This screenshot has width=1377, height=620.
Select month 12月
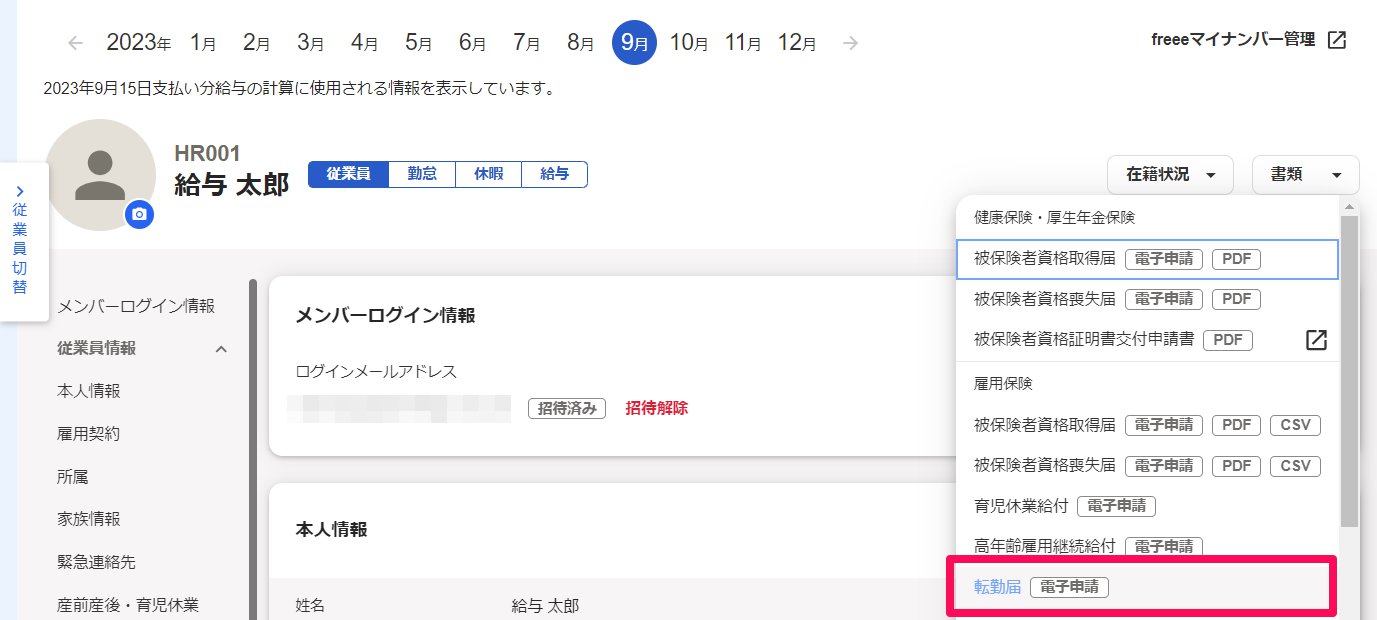(x=797, y=43)
